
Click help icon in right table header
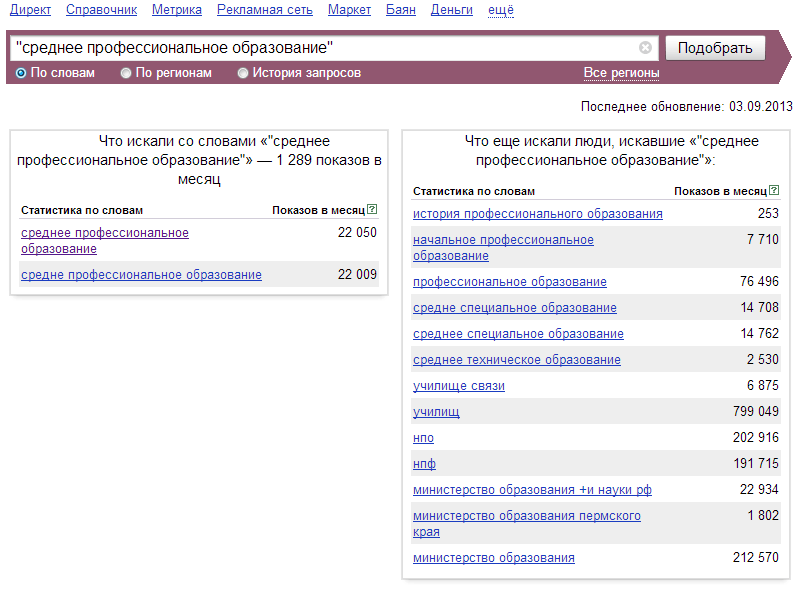[773, 191]
